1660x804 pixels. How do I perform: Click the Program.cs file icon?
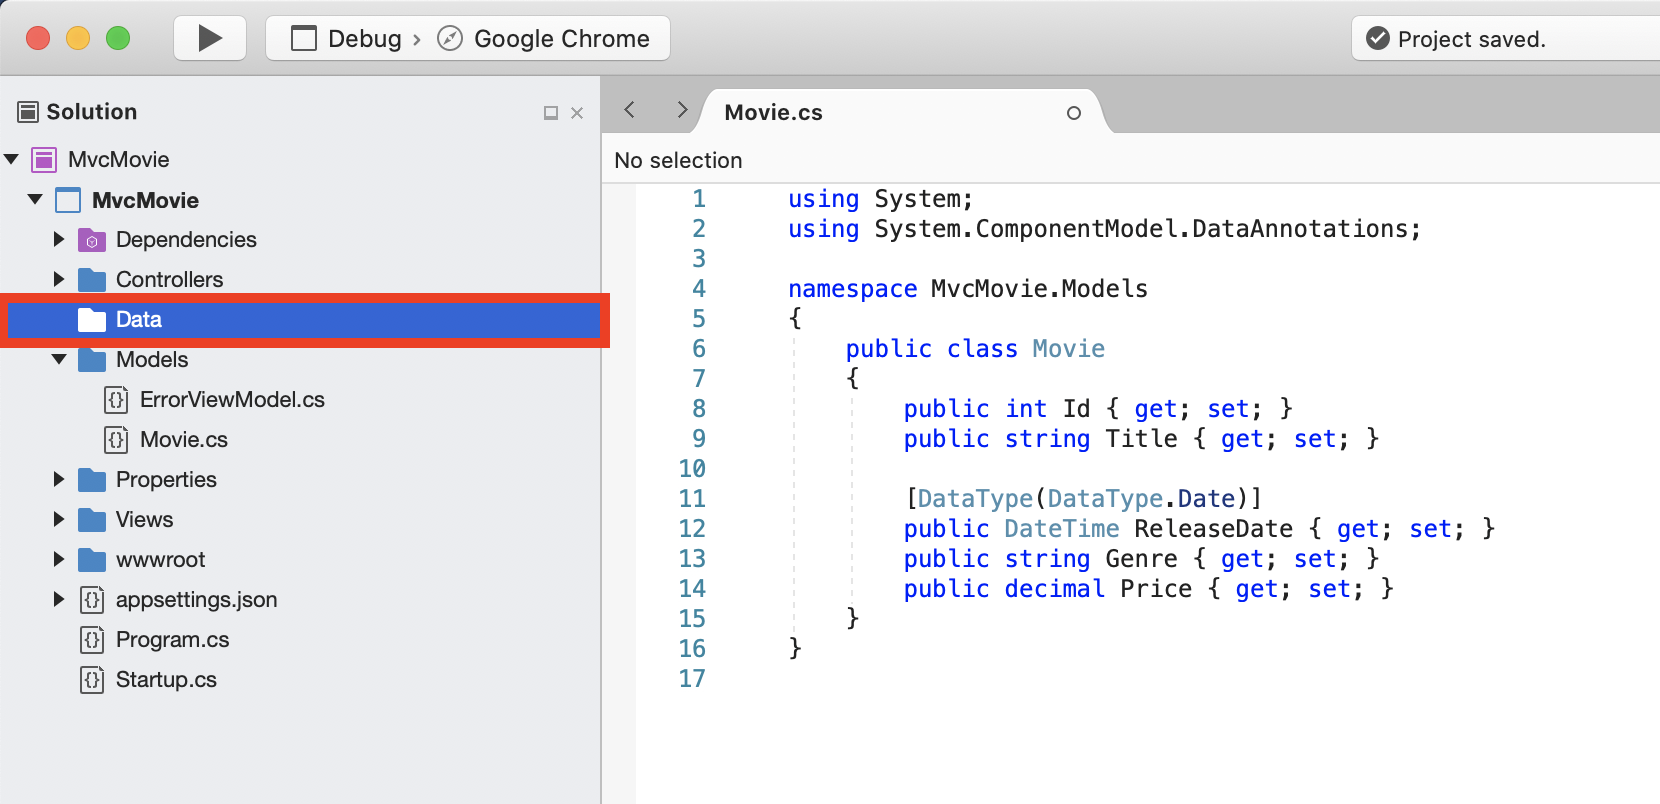[x=92, y=640]
